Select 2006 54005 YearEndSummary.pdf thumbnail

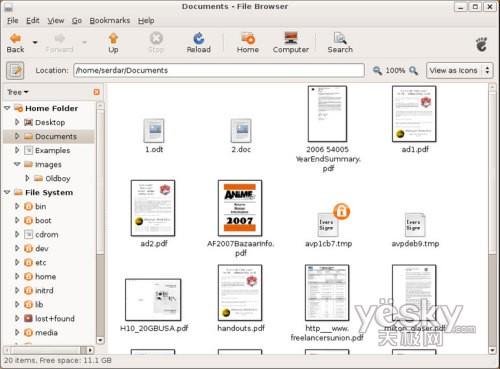327,114
